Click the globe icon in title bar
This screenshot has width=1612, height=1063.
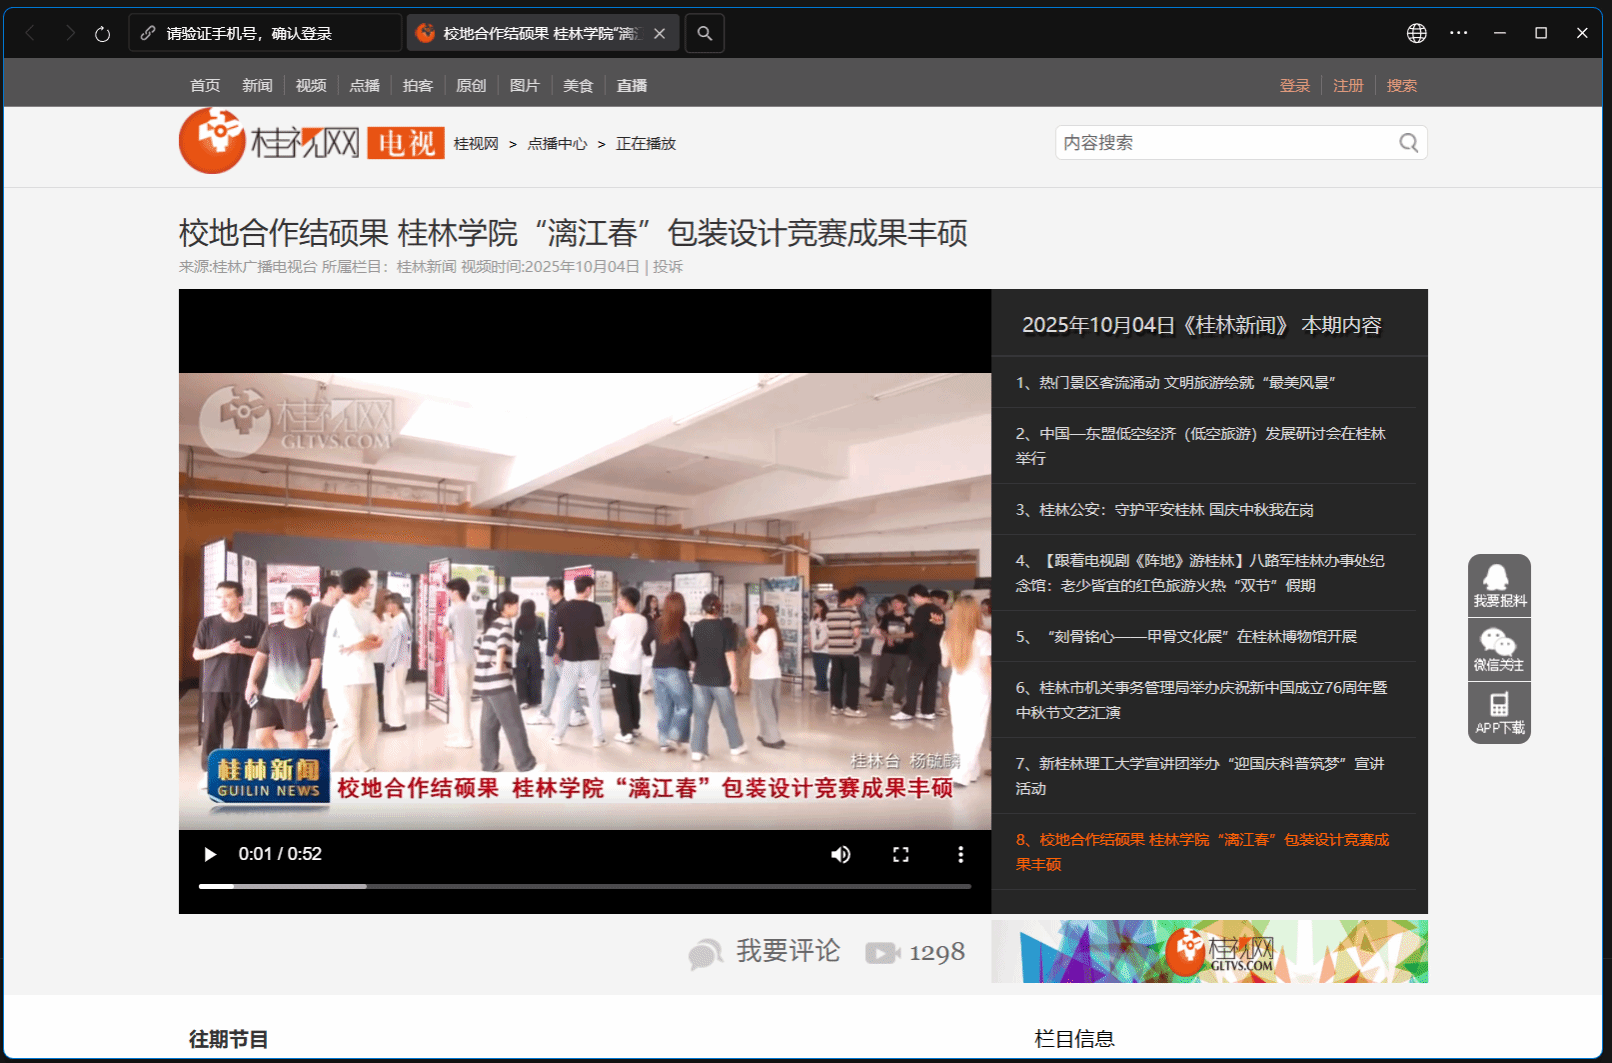(x=1416, y=34)
